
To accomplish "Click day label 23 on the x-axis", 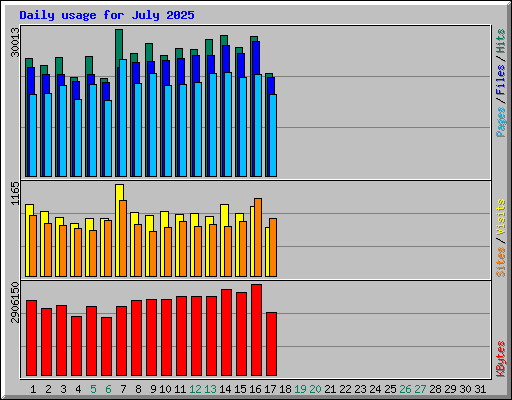I will (360, 389).
